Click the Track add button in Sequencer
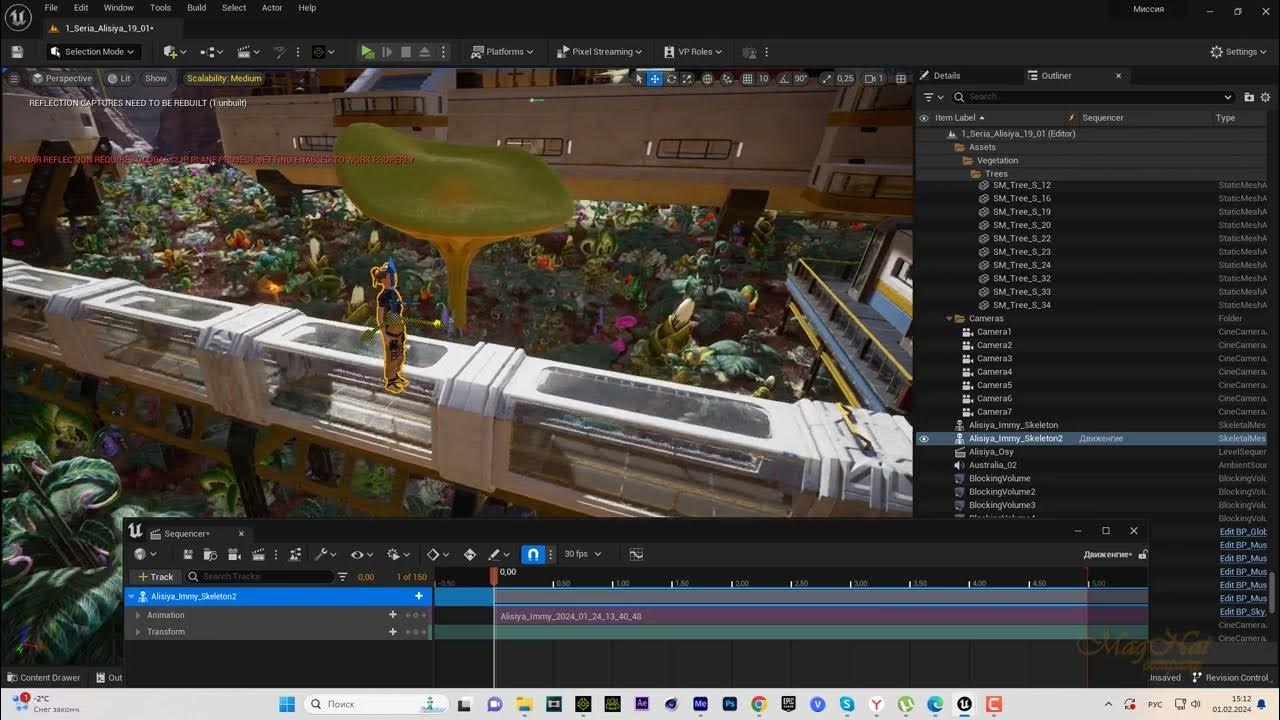 click(x=156, y=577)
